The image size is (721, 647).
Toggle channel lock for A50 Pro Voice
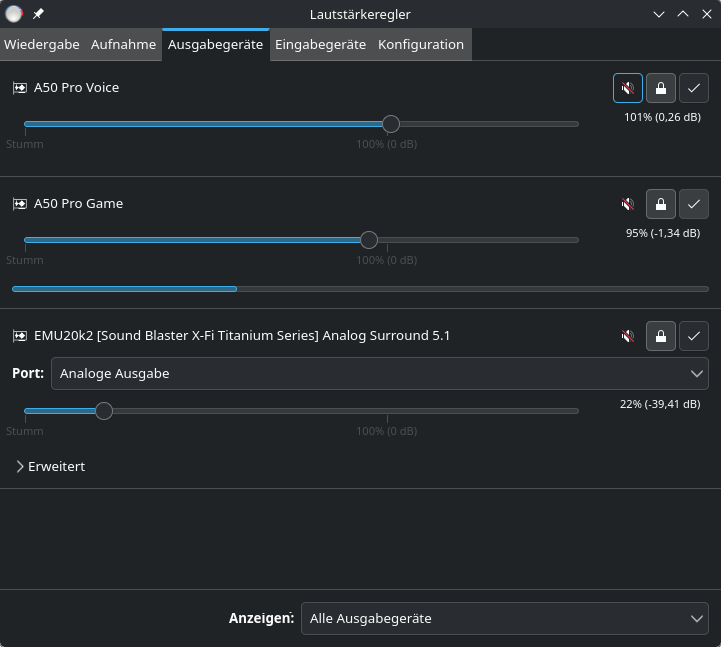point(661,88)
